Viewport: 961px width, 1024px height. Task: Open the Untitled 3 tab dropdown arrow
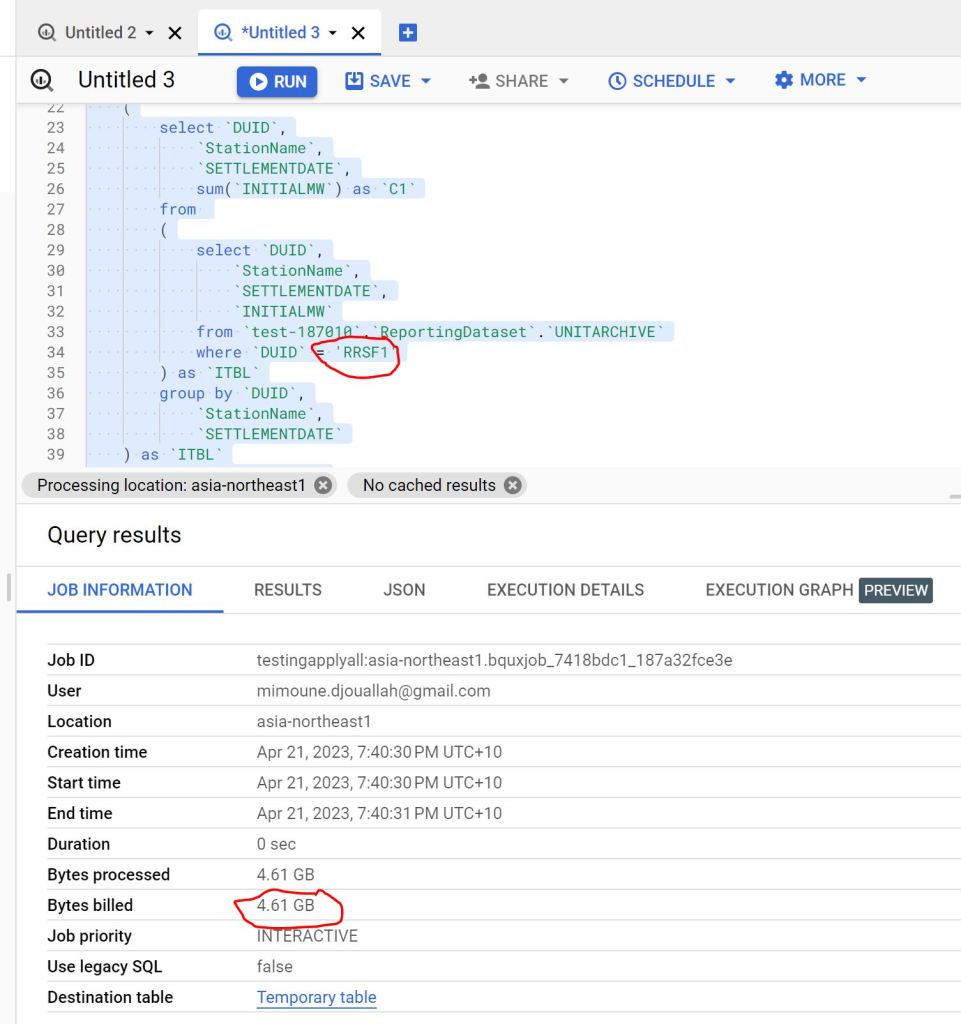(x=333, y=33)
